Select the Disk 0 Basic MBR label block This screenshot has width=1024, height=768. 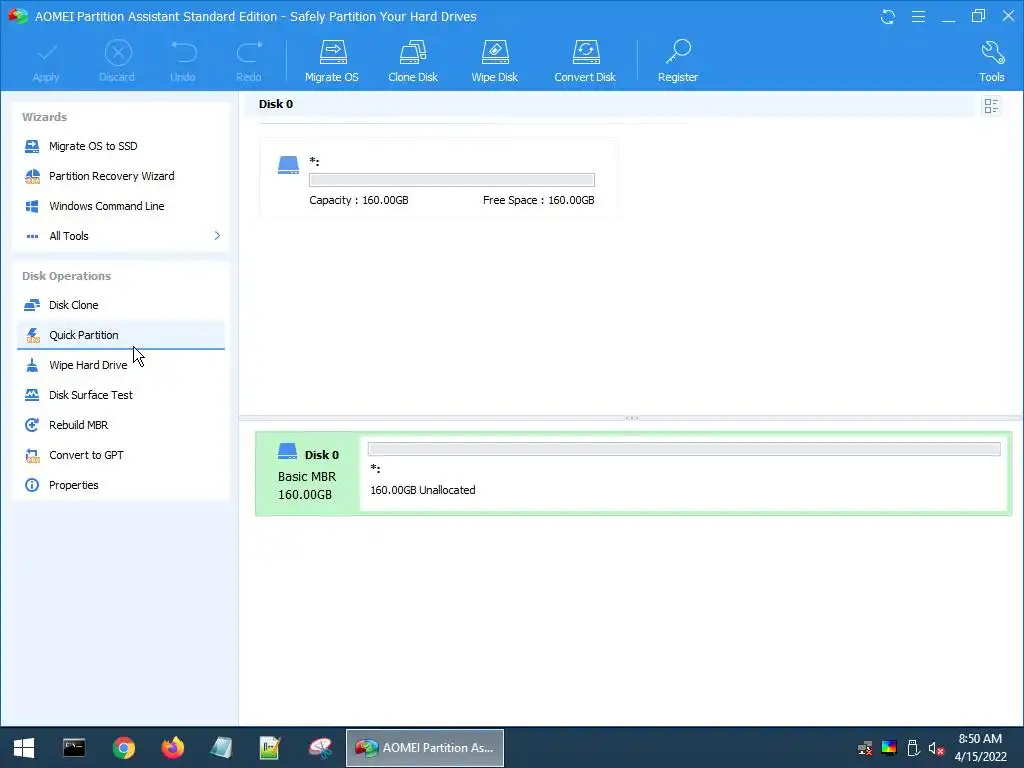click(307, 473)
